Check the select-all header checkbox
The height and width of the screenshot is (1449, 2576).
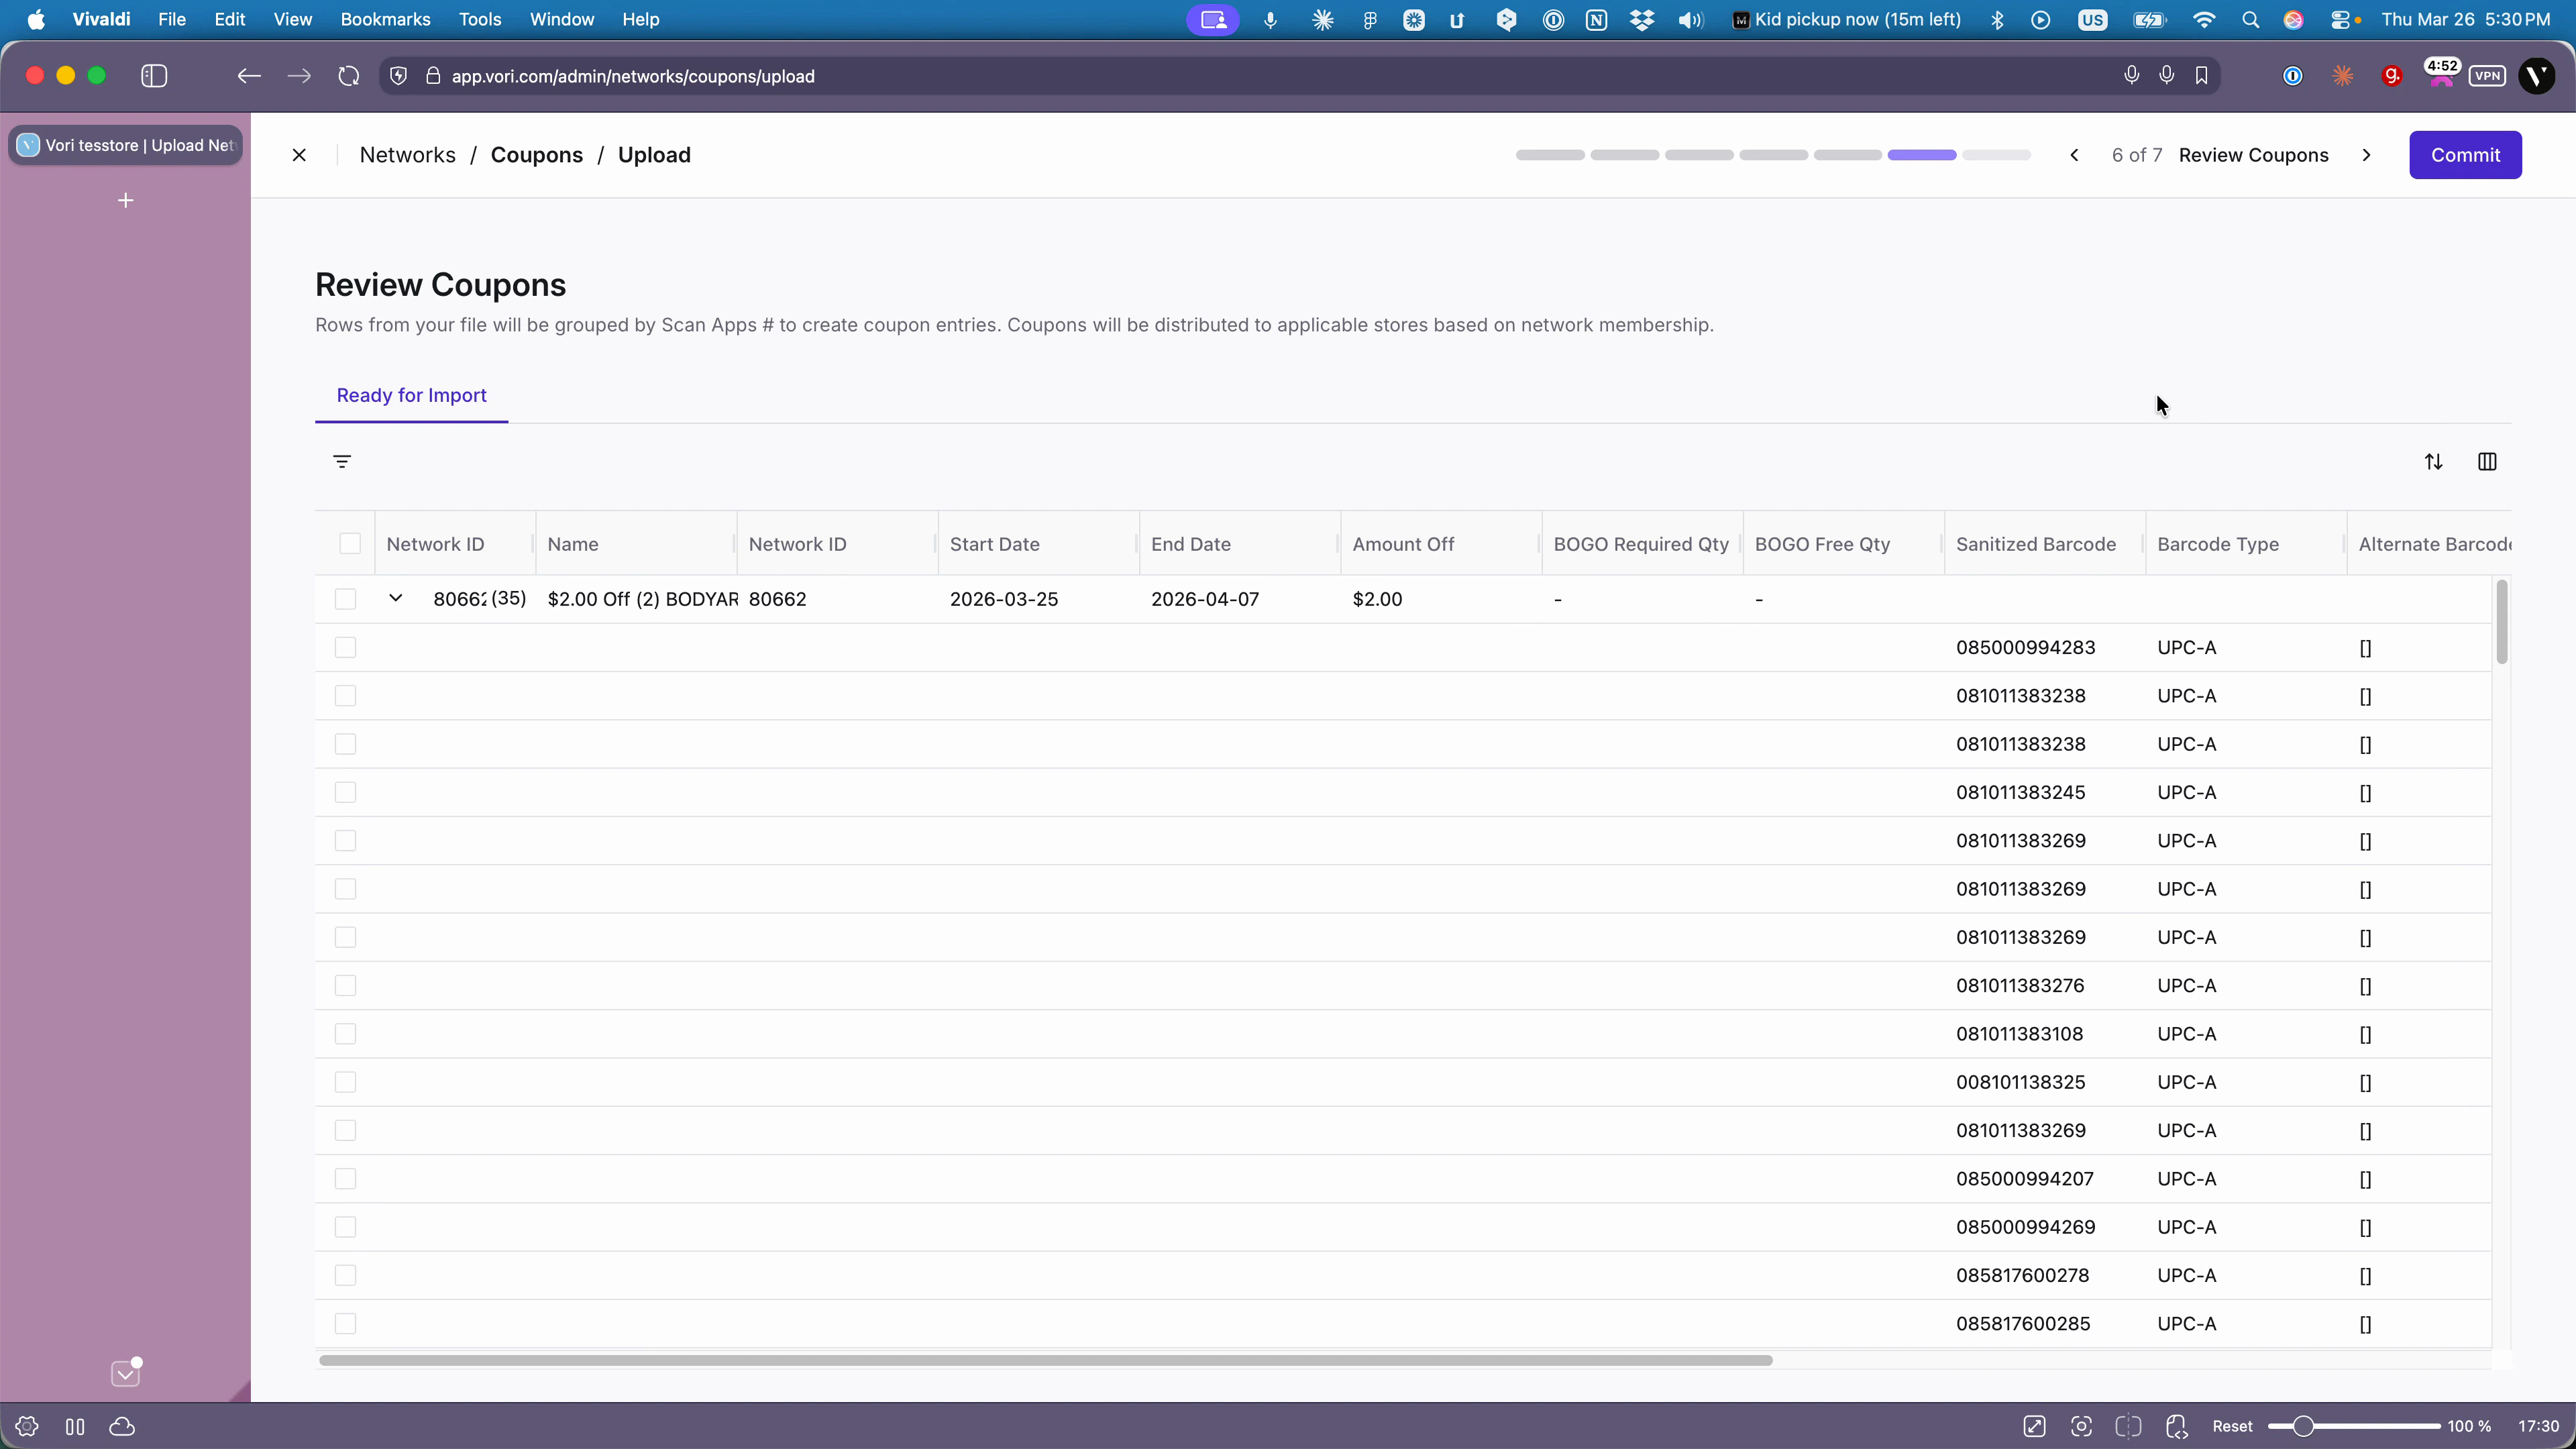tap(349, 544)
